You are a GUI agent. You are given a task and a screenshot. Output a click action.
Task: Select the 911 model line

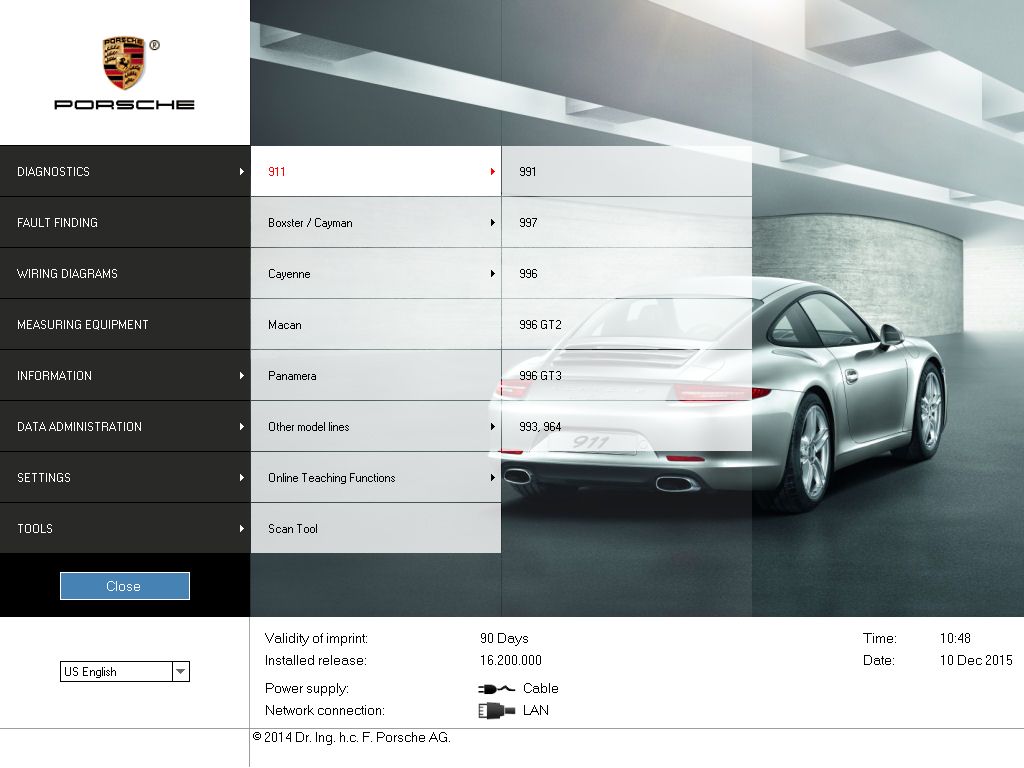click(x=376, y=171)
